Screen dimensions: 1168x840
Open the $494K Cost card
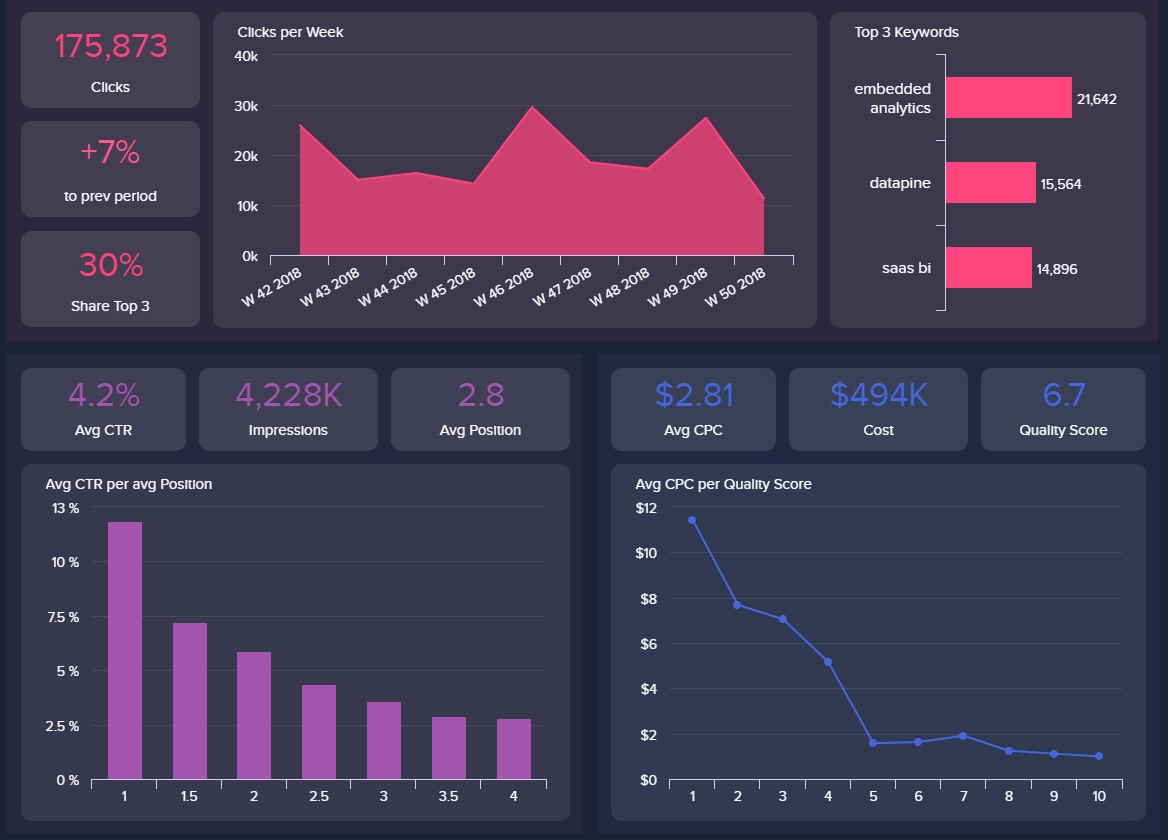pyautogui.click(x=878, y=409)
